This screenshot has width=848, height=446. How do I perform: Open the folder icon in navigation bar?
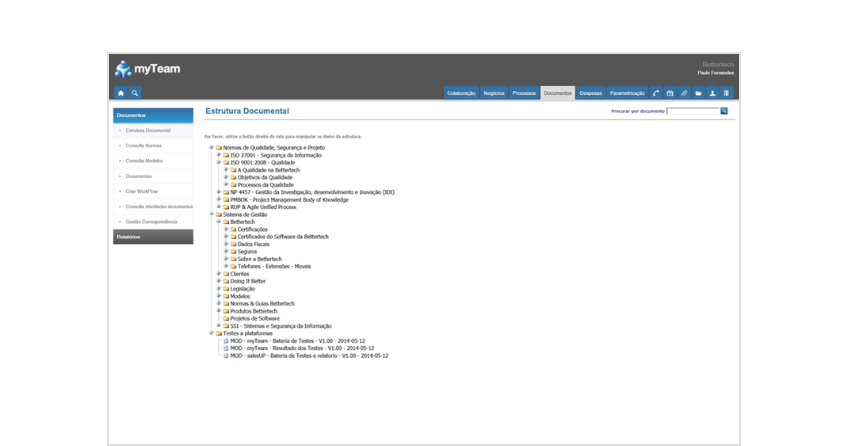coord(698,93)
